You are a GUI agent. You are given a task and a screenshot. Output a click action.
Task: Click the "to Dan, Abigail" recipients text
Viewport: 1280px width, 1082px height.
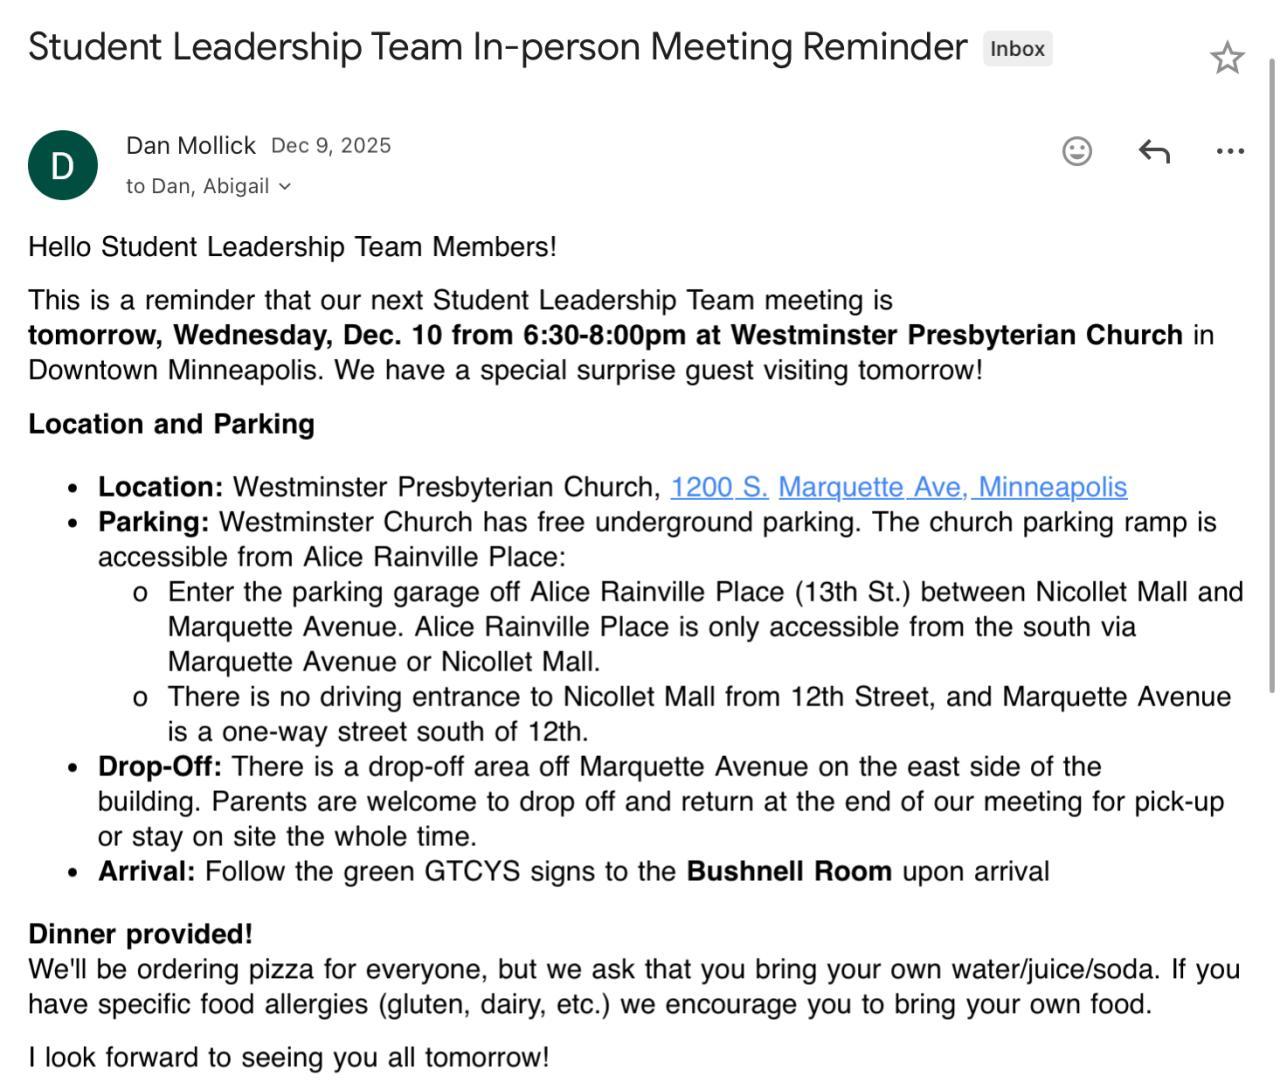coord(197,186)
